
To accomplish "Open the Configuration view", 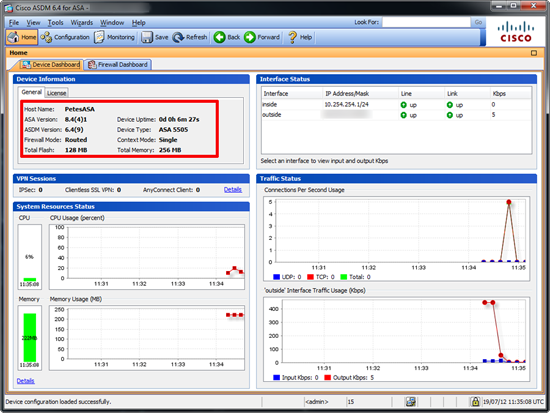I will [x=65, y=37].
